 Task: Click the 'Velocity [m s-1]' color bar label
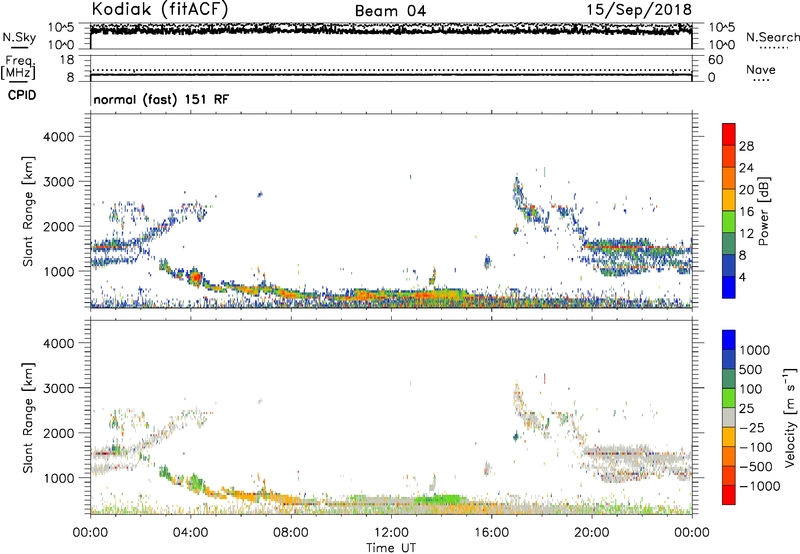tap(790, 417)
